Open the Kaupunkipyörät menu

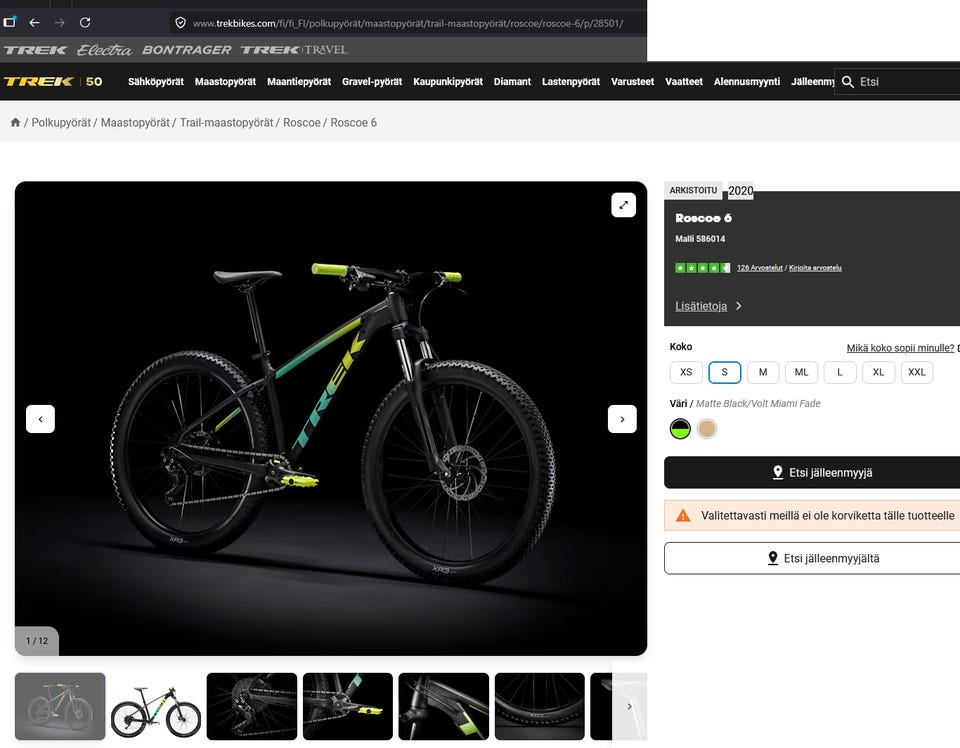(448, 81)
